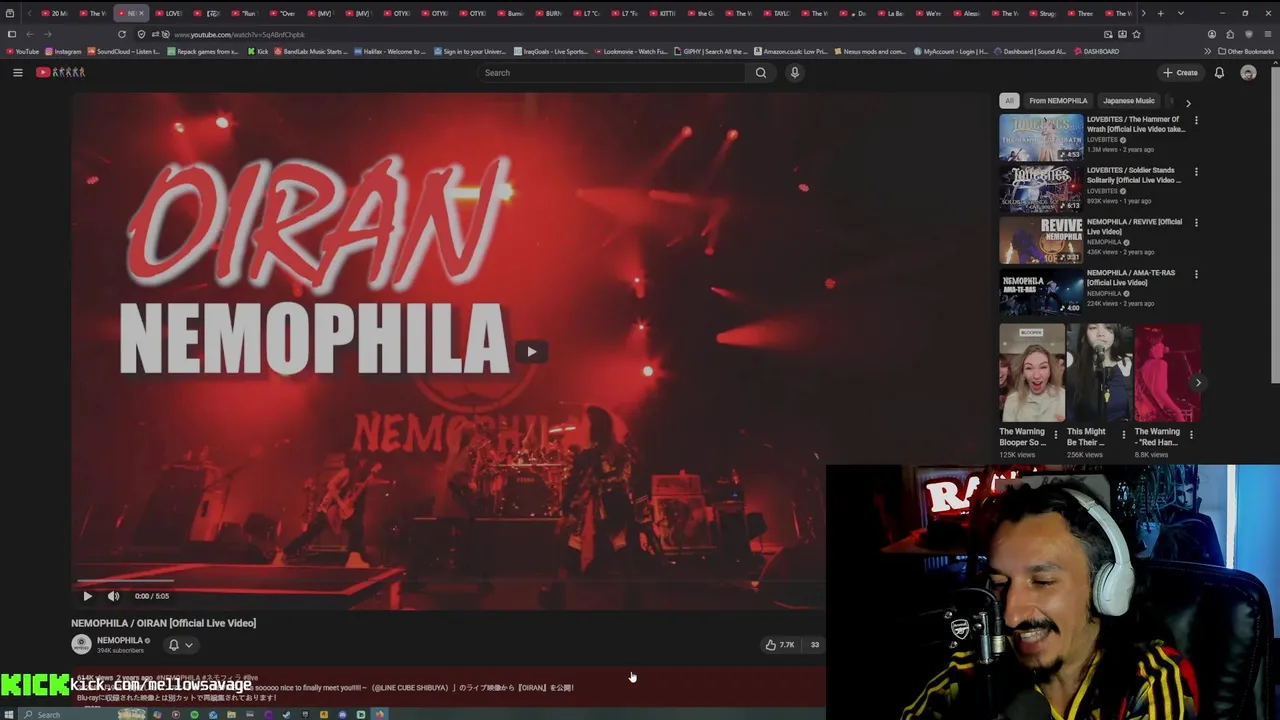Open the notifications bell in the header
1280x720 pixels.
pyautogui.click(x=1219, y=72)
